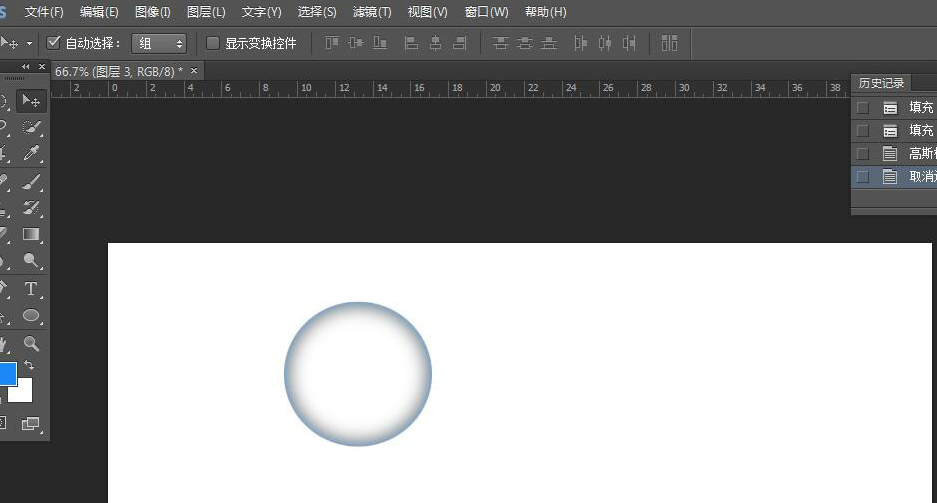937x503 pixels.
Task: Open the 图像(I) menu
Action: (x=152, y=12)
